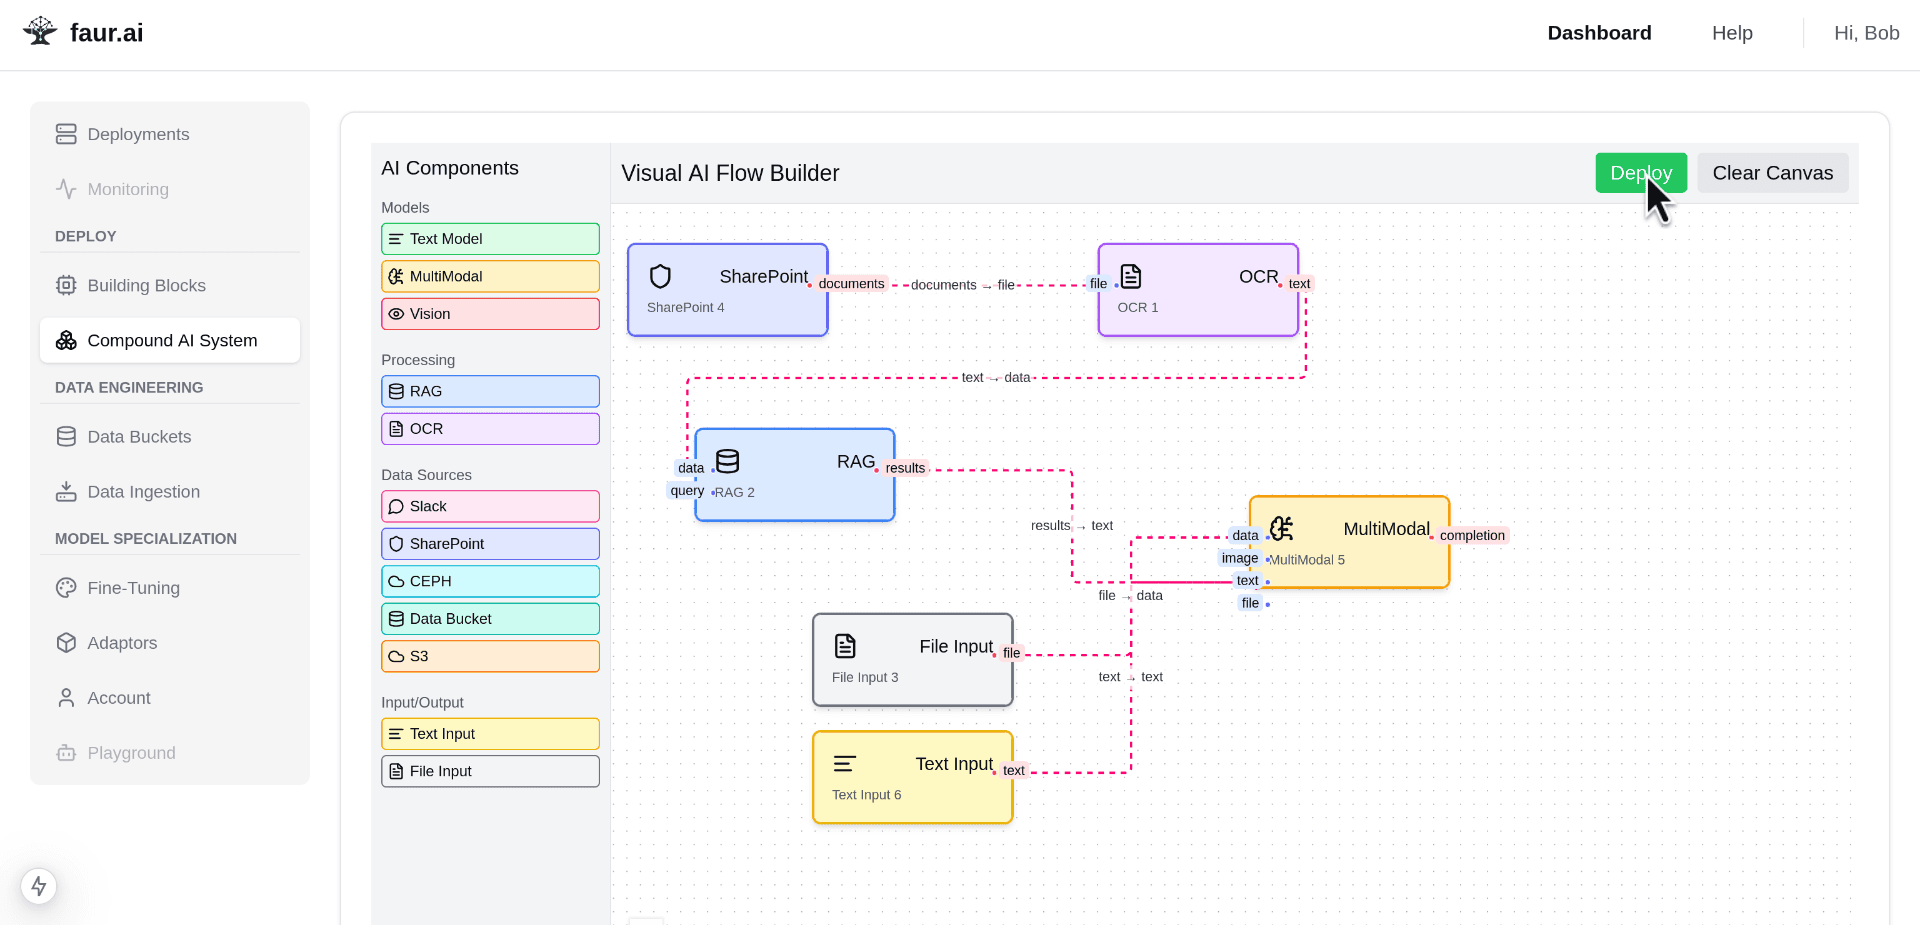The image size is (1920, 925).
Task: Click the database icon on RAG 2 node
Action: pos(728,461)
